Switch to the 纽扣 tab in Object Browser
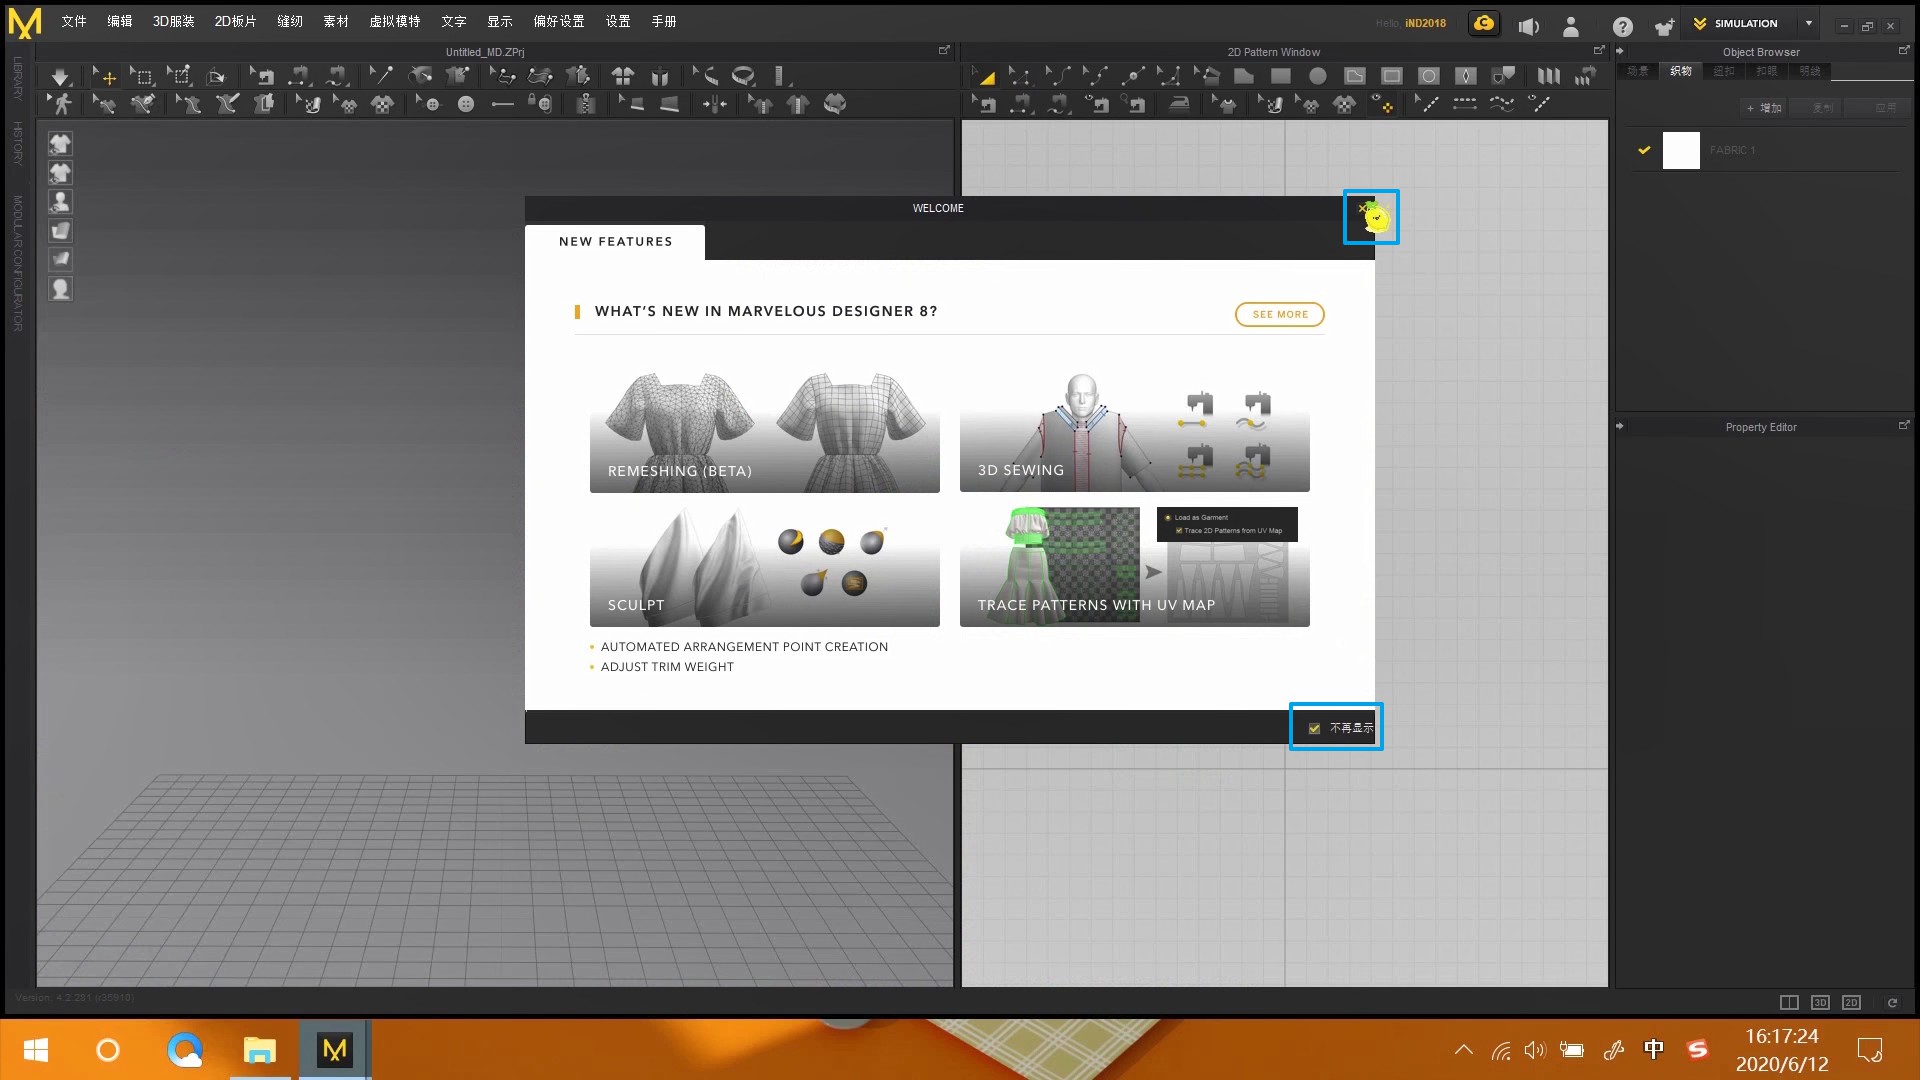 [1724, 71]
